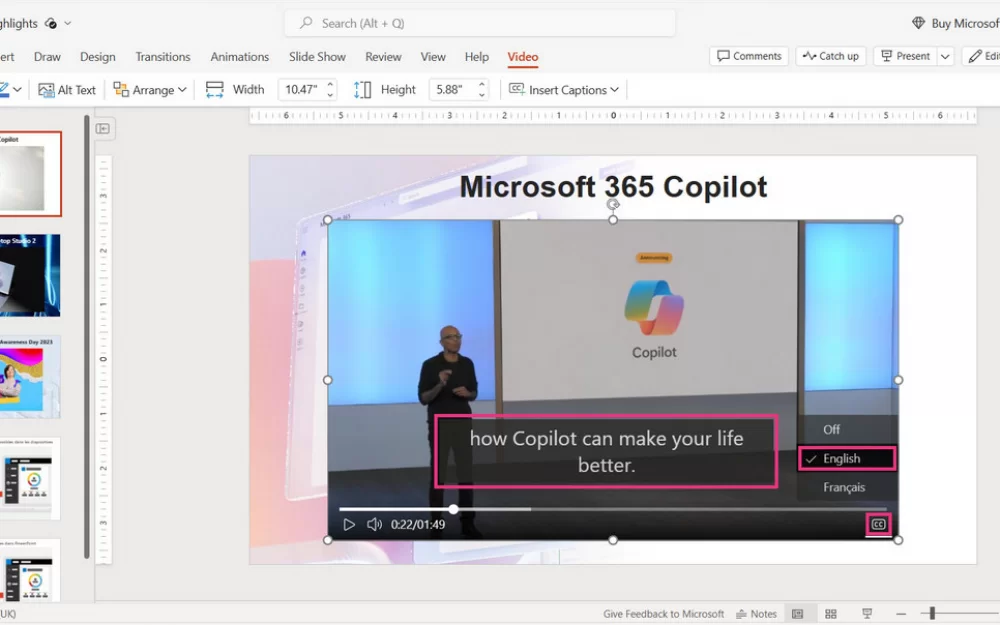This screenshot has height=625, width=1000.
Task: Open the Insert Captions dropdown
Action: (x=564, y=90)
